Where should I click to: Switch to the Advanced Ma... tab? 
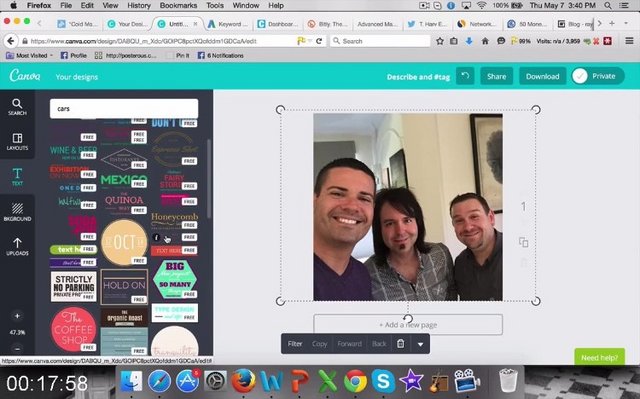(x=376, y=24)
